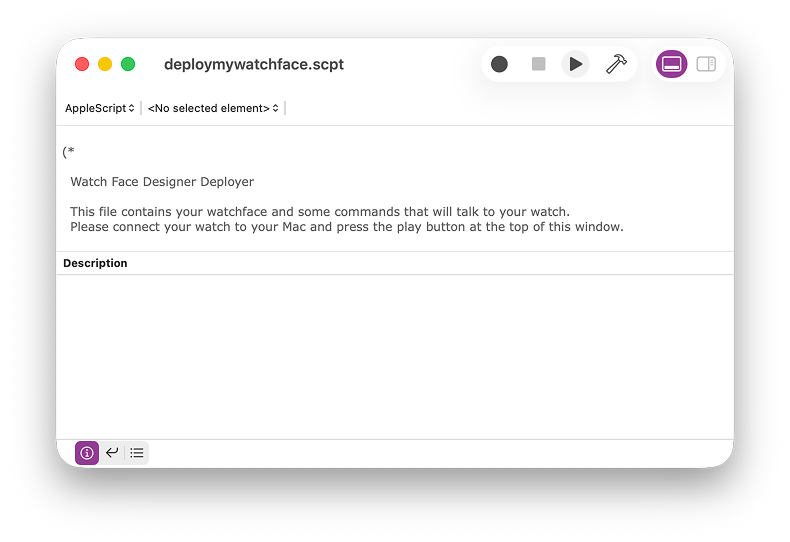The width and height of the screenshot is (790, 542).
Task: Place cursor on Watch Face Designer Deployer line
Action: tap(162, 182)
